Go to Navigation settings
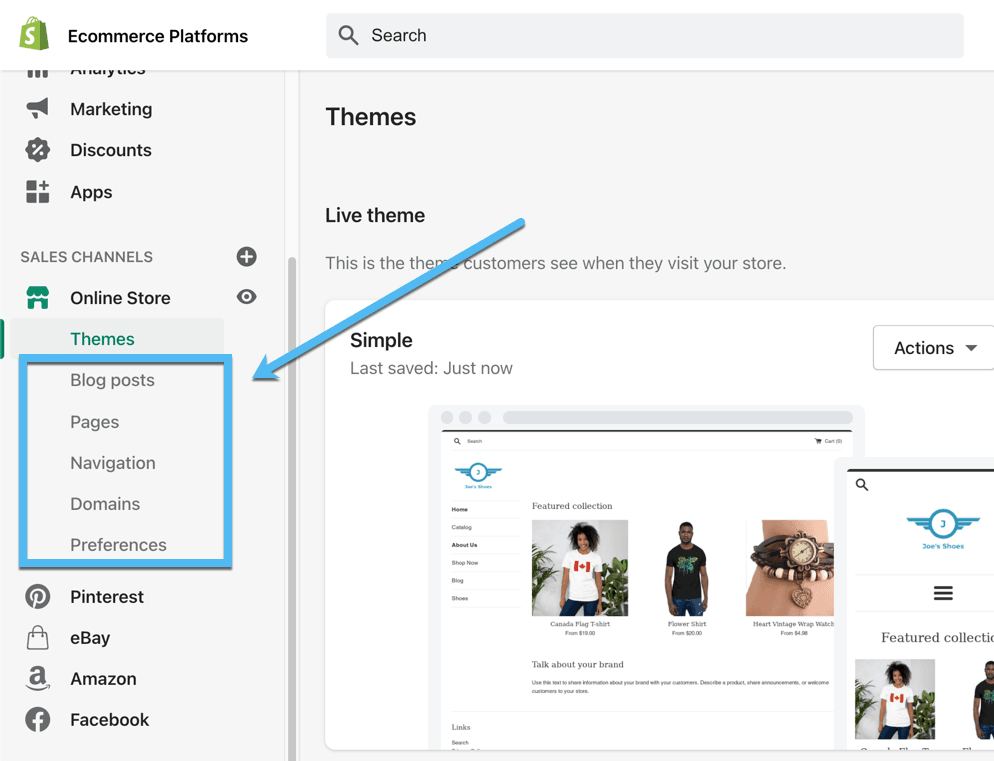Viewport: 994px width, 761px height. click(x=113, y=463)
